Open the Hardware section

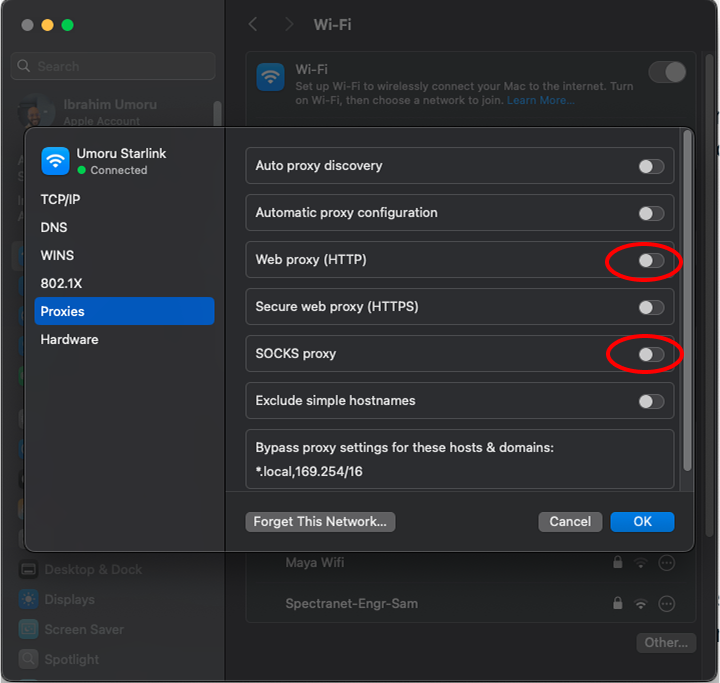point(69,339)
